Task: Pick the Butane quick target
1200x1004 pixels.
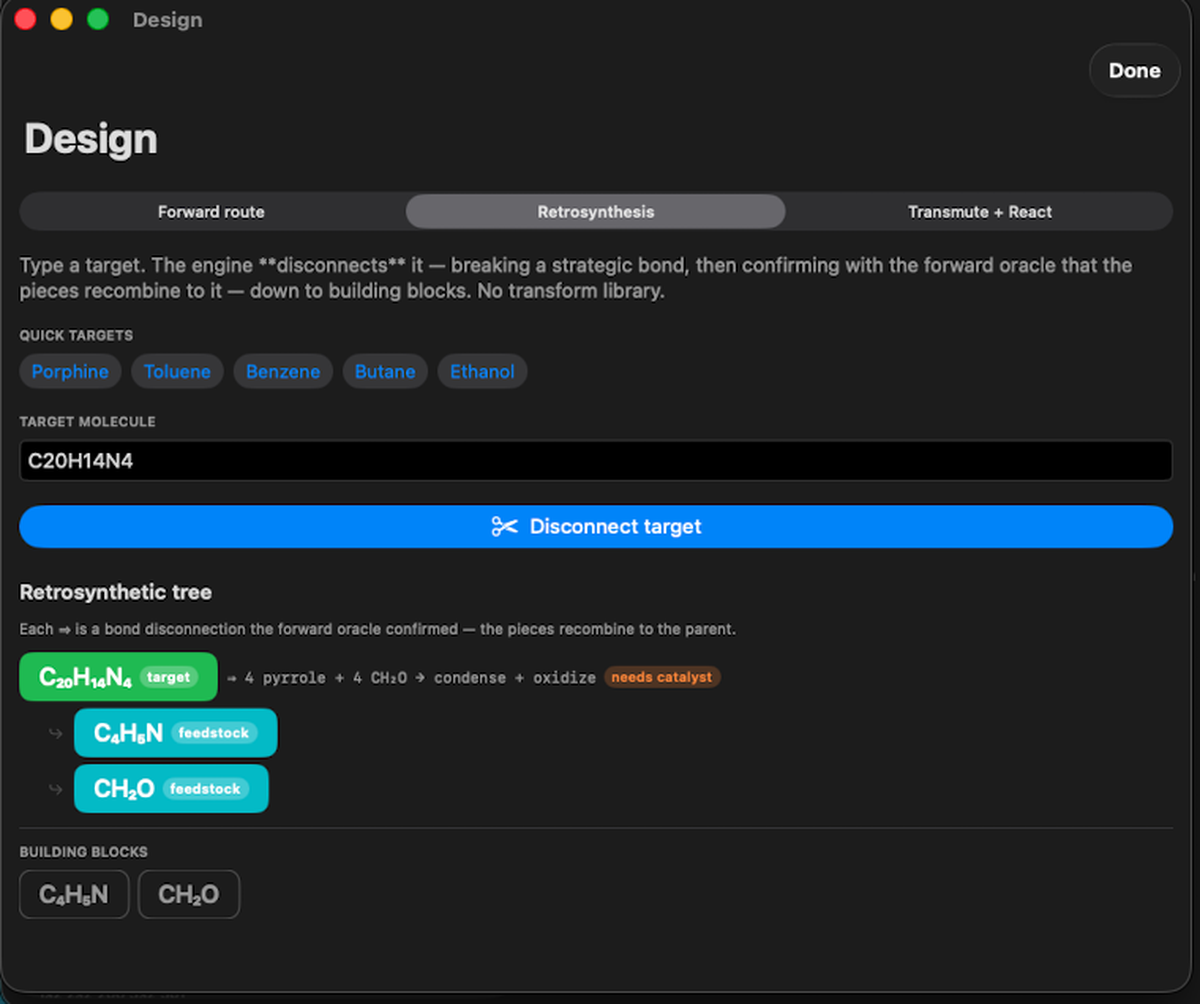Action: click(x=385, y=372)
